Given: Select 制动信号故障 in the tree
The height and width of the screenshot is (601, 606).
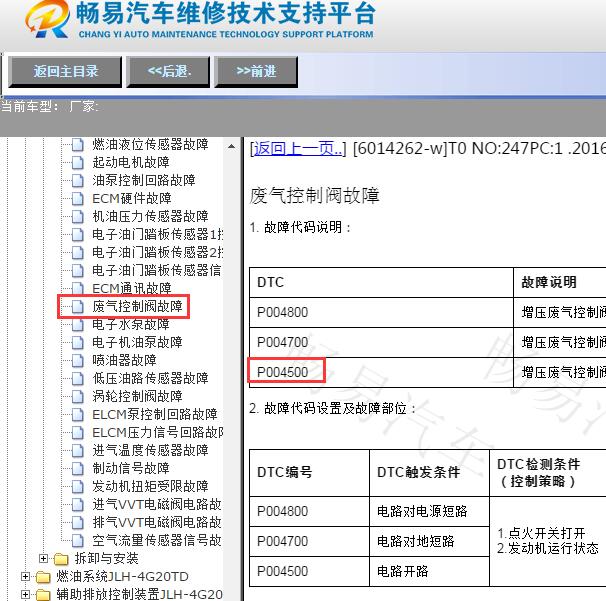Looking at the screenshot, I should tap(131, 468).
